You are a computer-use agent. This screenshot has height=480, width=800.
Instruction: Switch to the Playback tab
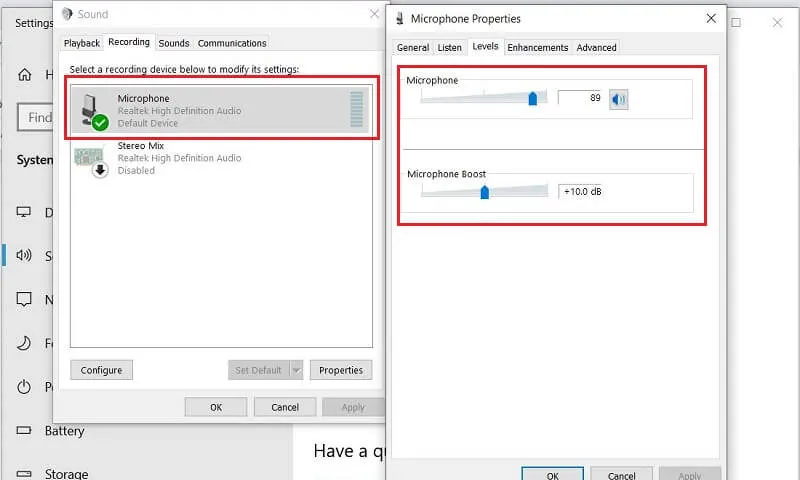(82, 43)
